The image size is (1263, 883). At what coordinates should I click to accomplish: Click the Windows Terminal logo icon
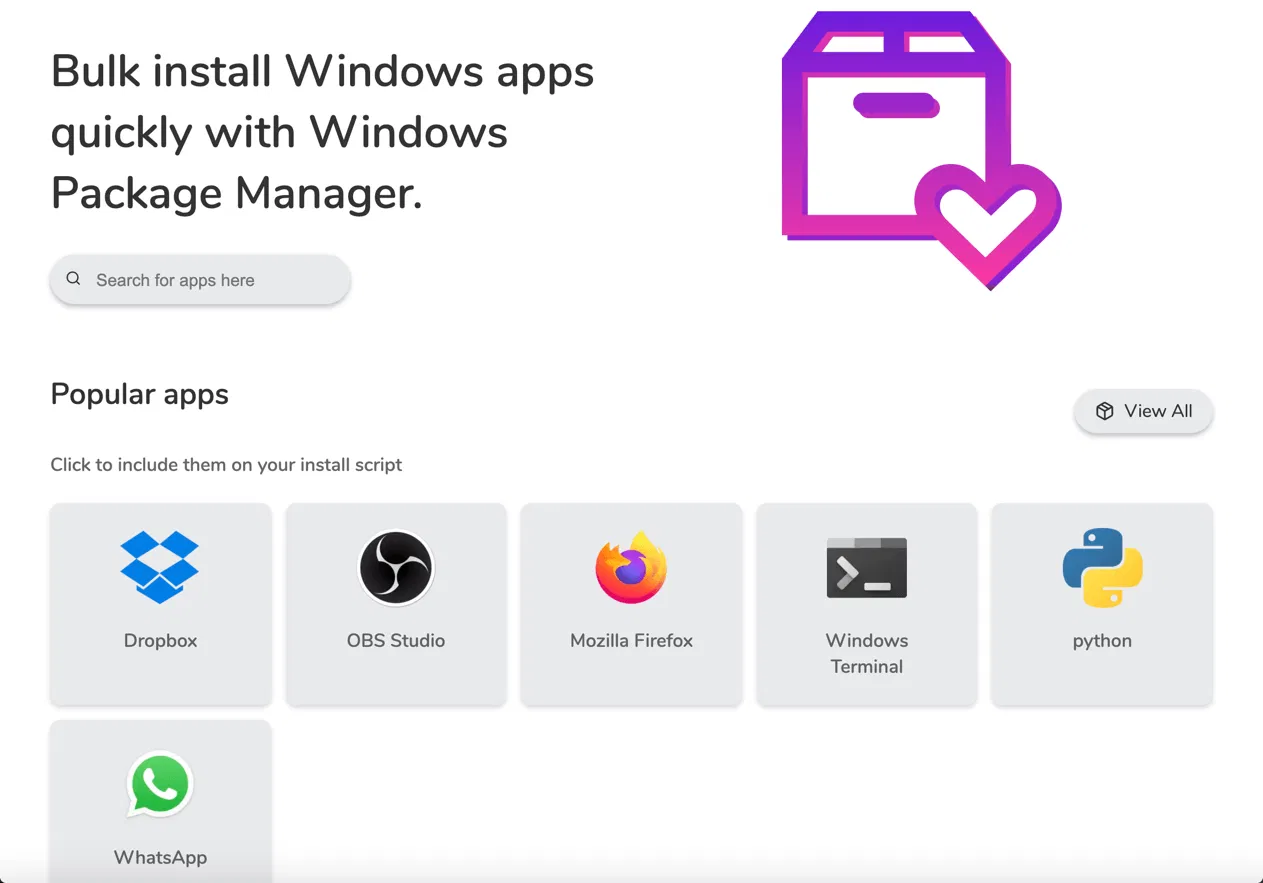tap(867, 568)
